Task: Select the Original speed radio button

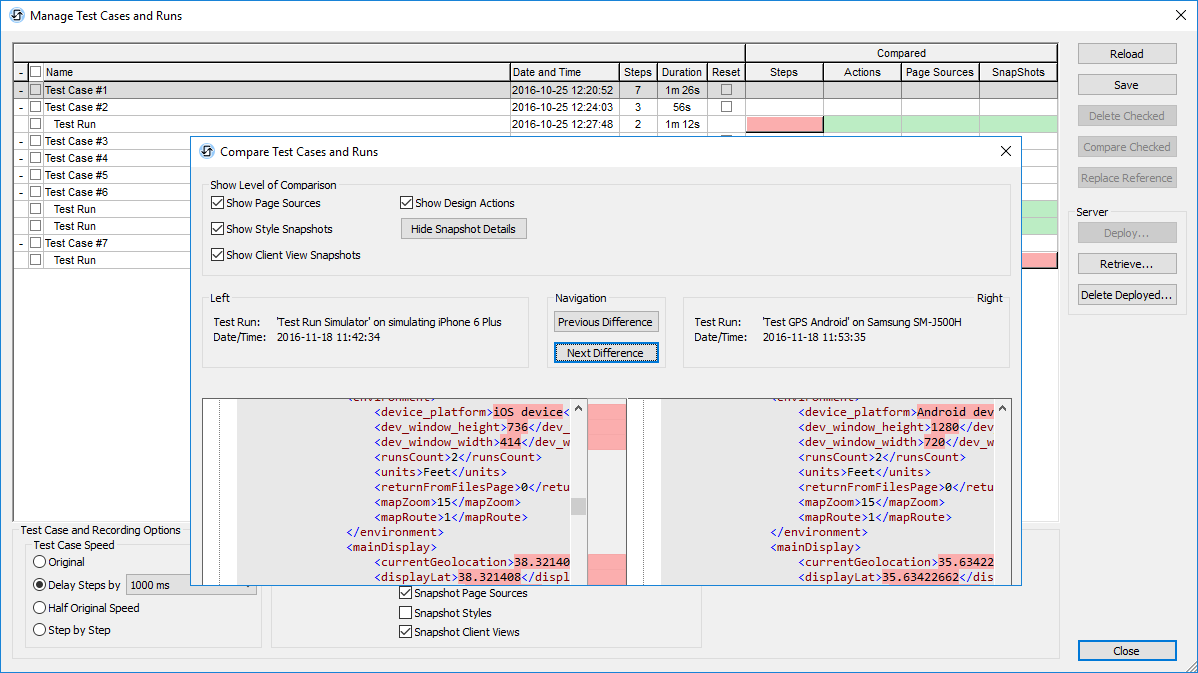Action: click(x=40, y=562)
